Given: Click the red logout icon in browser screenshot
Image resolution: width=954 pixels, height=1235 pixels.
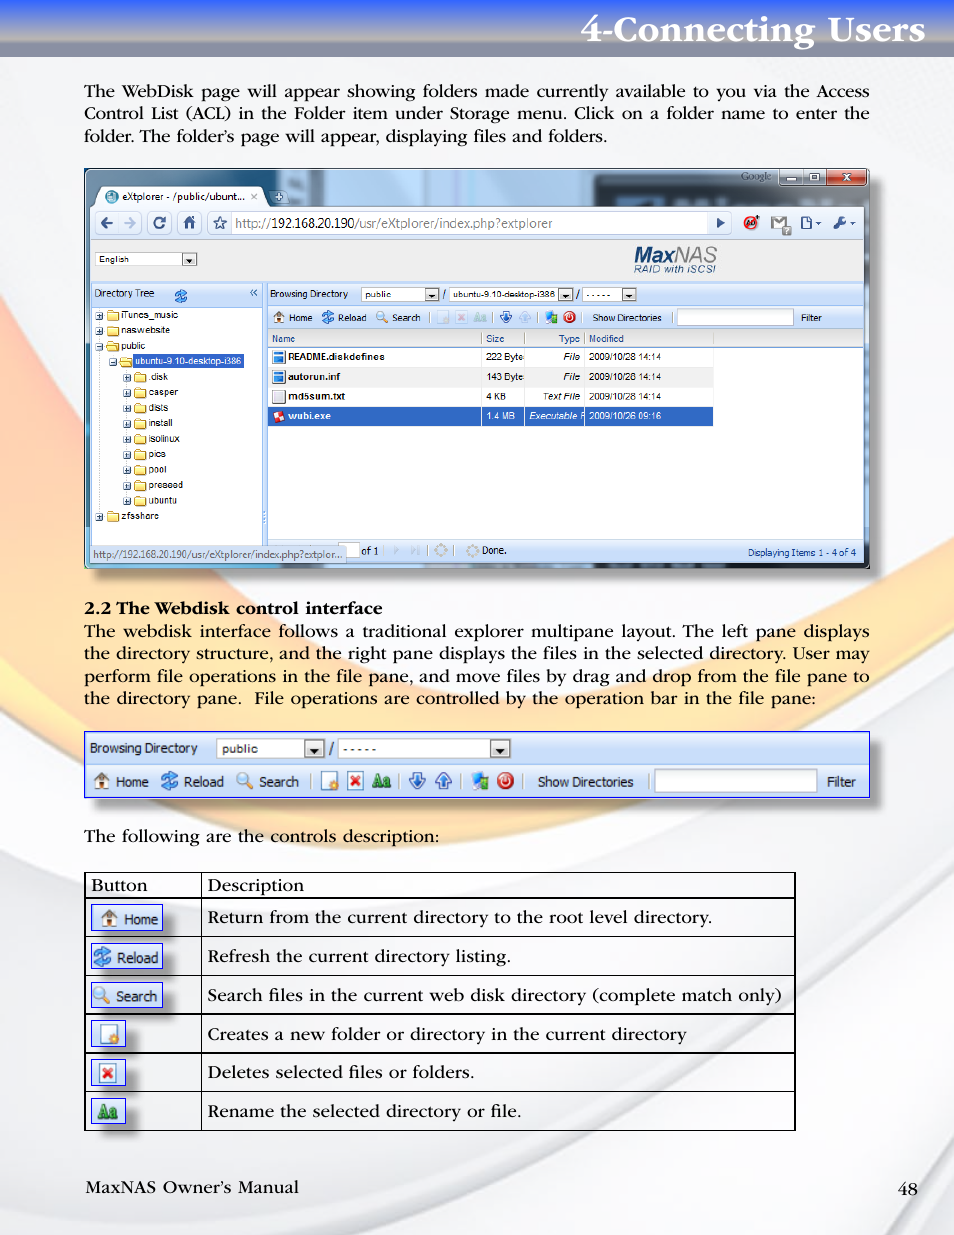Looking at the screenshot, I should (x=570, y=317).
